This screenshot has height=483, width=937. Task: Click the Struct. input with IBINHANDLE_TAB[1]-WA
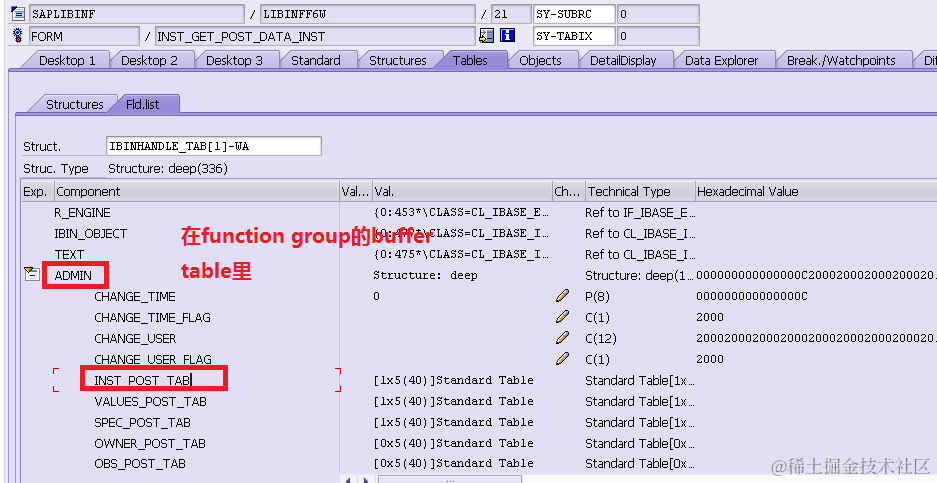[x=213, y=146]
